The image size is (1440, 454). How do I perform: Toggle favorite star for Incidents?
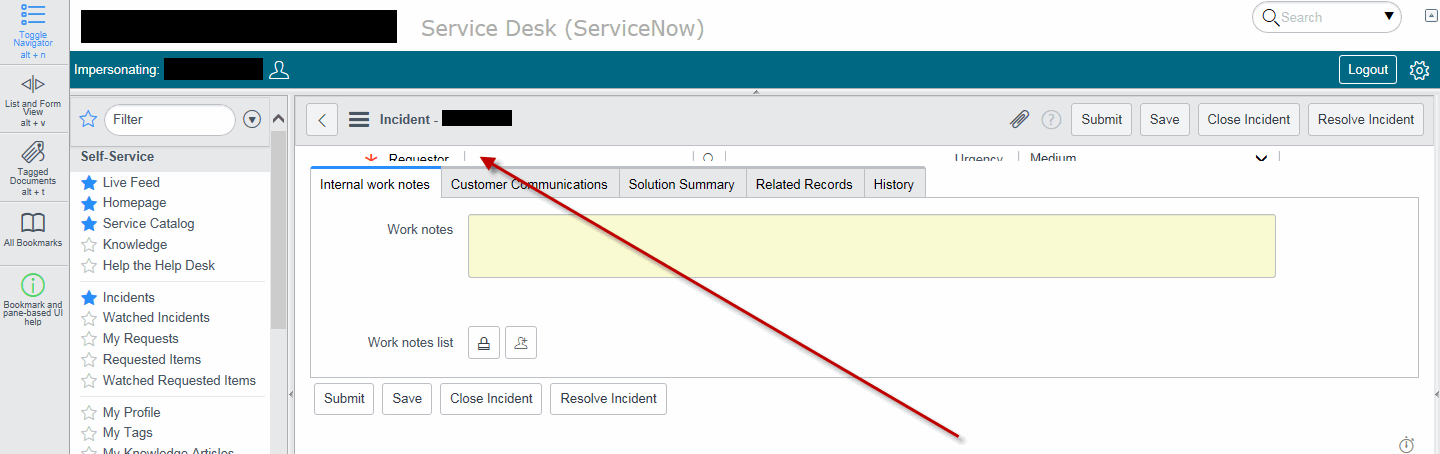click(x=89, y=297)
